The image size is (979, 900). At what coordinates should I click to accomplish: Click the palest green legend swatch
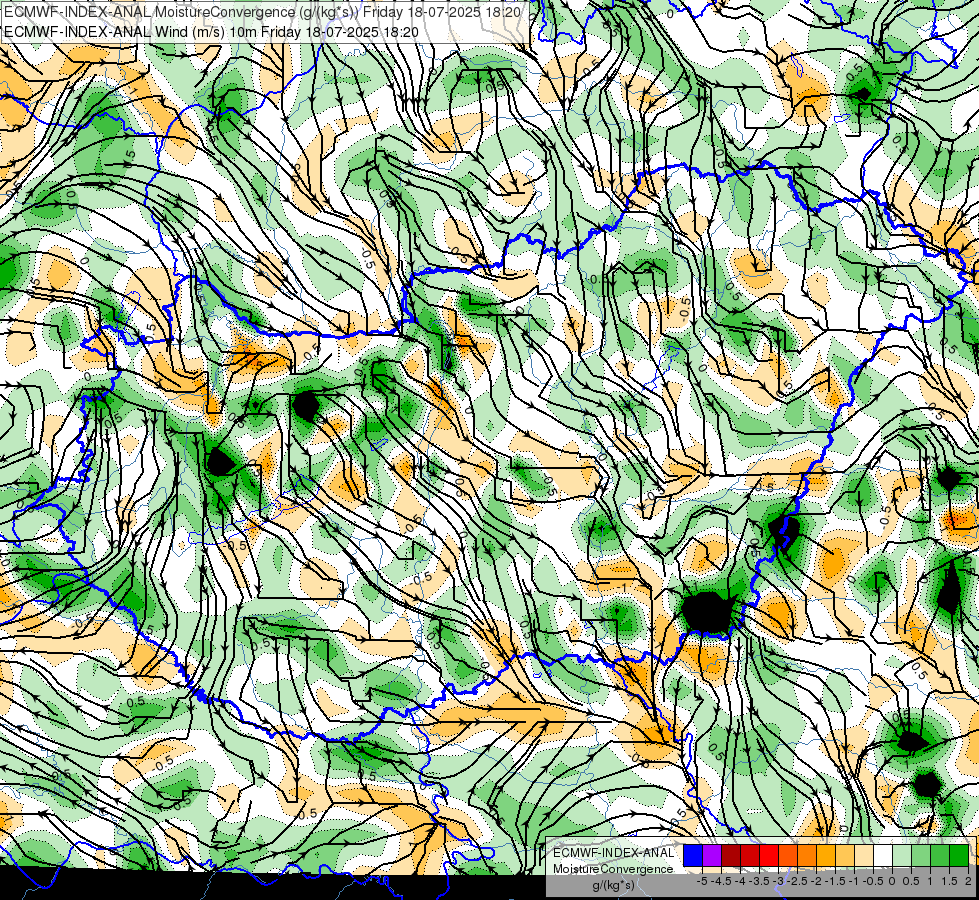pyautogui.click(x=902, y=855)
